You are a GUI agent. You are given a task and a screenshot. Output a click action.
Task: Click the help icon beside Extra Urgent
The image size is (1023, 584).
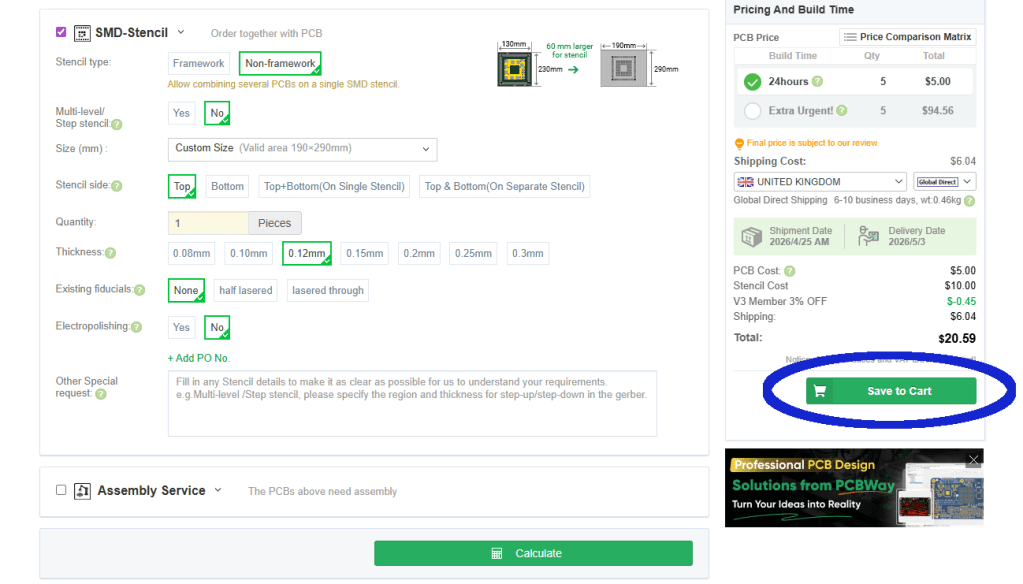pyautogui.click(x=841, y=111)
